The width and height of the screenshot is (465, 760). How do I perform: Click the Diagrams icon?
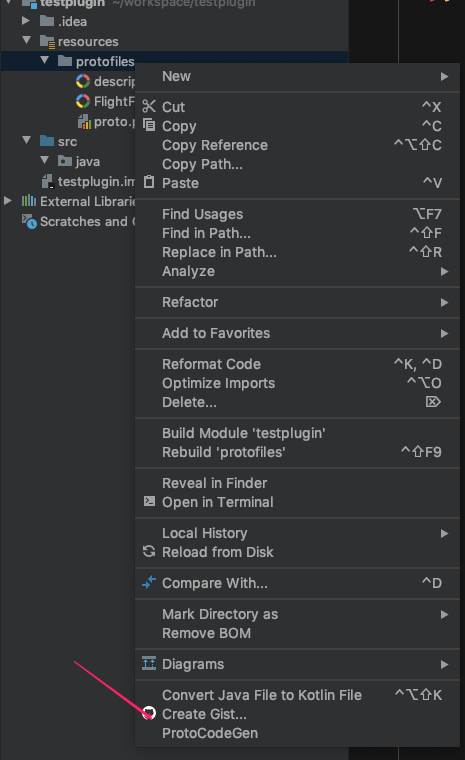149,663
